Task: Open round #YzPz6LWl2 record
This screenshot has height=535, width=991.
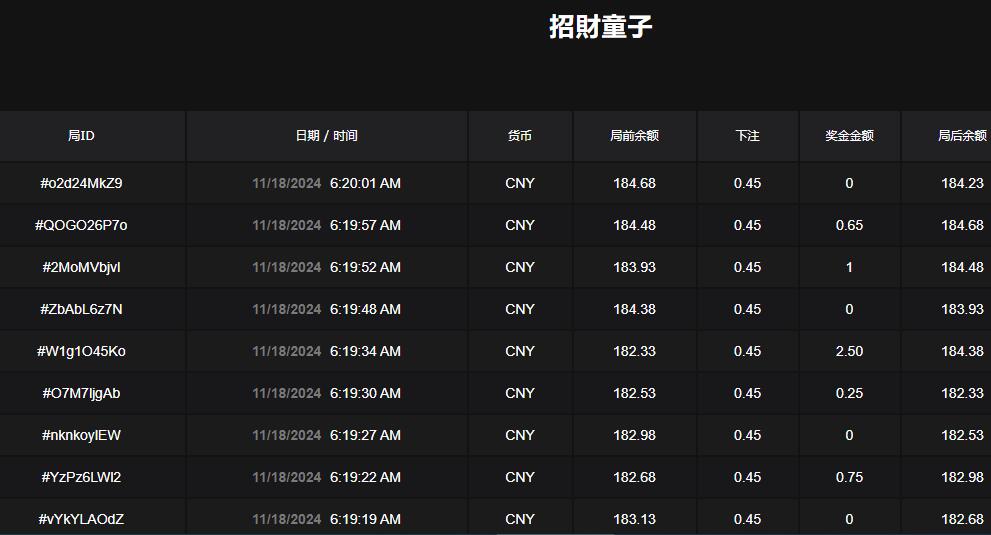Action: pyautogui.click(x=81, y=477)
